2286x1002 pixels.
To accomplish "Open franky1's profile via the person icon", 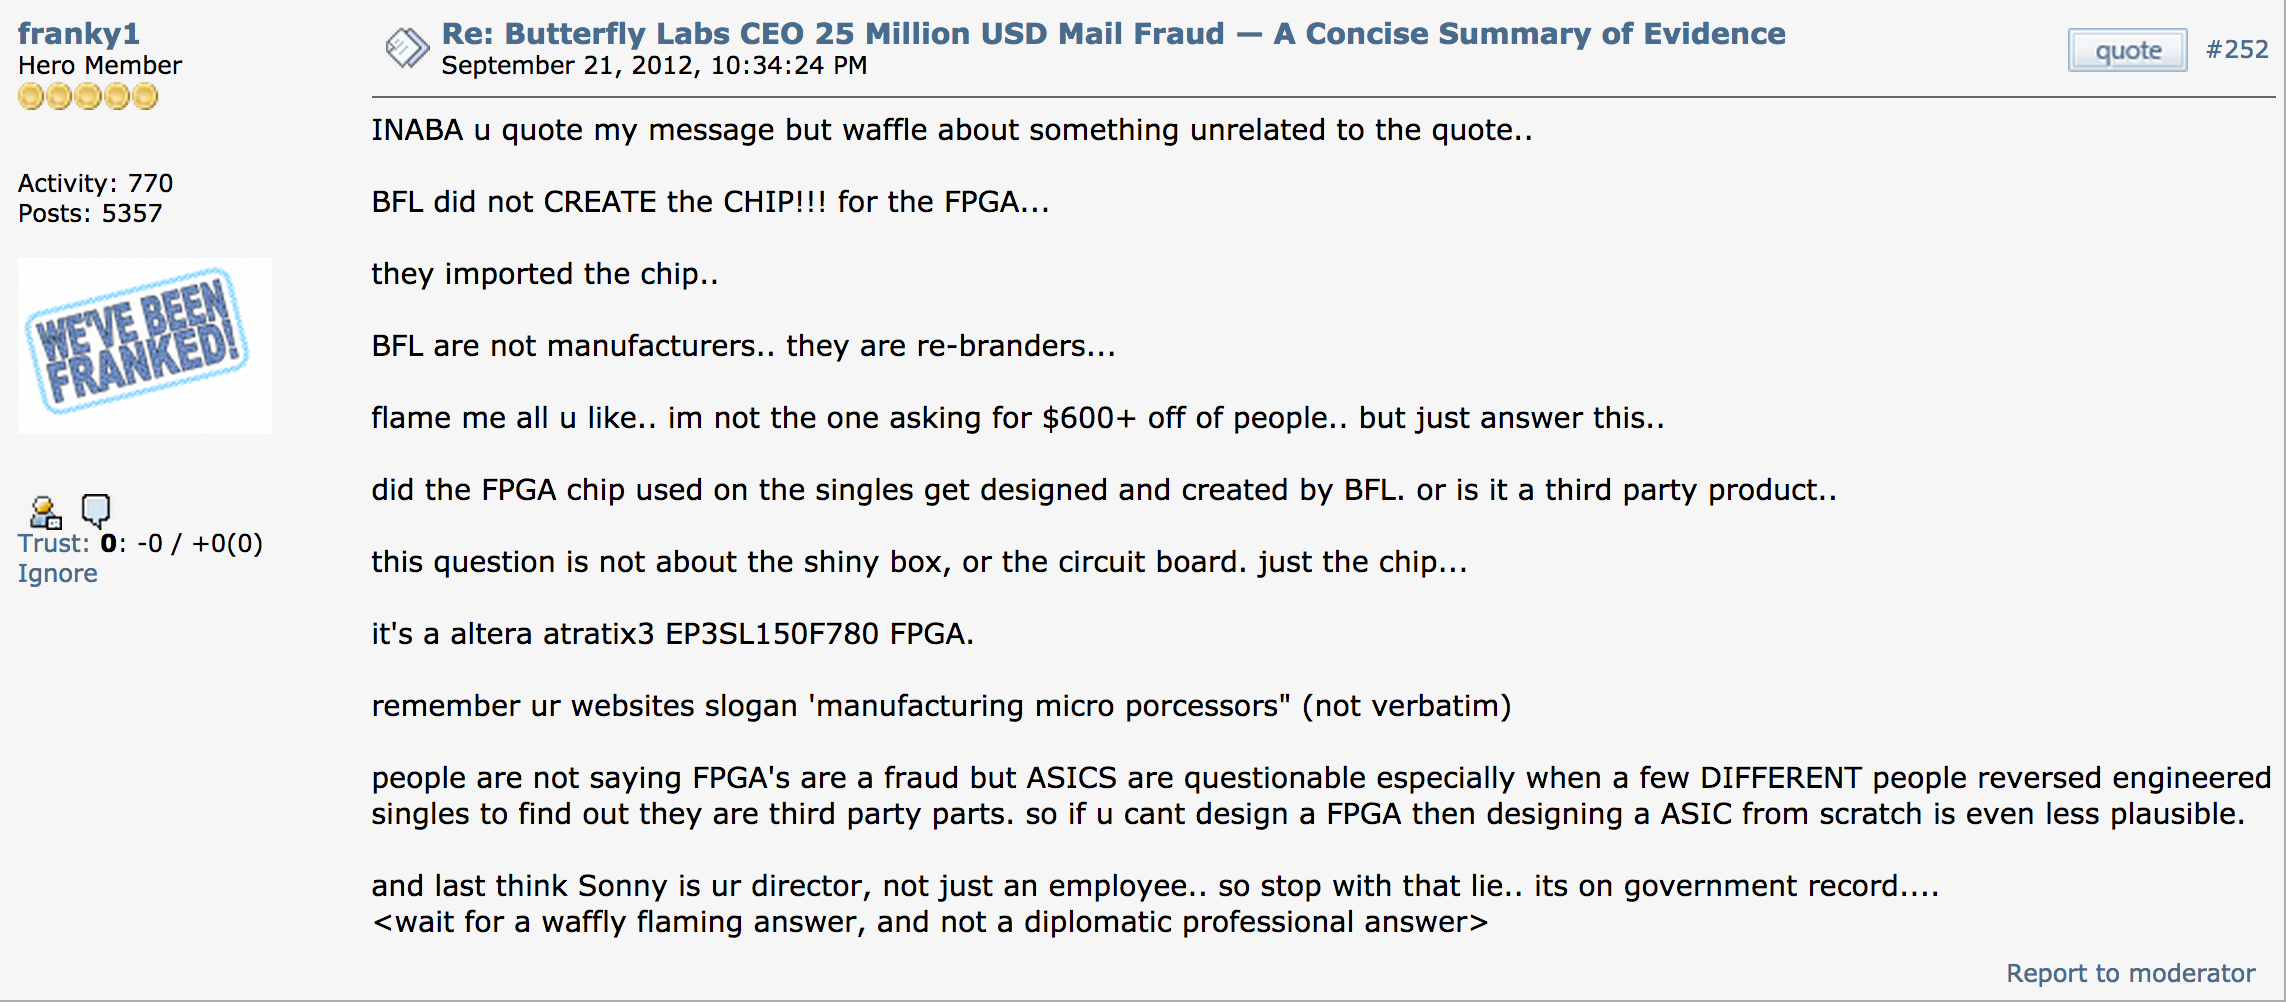I will [x=45, y=512].
